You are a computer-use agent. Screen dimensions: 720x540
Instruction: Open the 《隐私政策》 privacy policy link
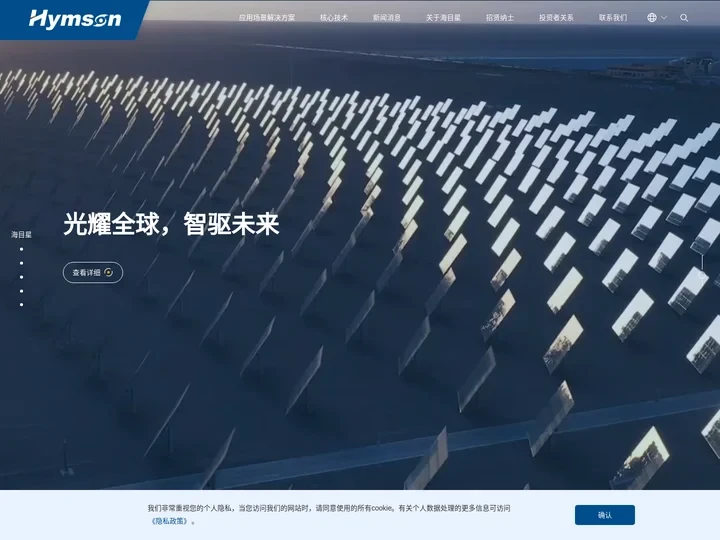click(169, 521)
